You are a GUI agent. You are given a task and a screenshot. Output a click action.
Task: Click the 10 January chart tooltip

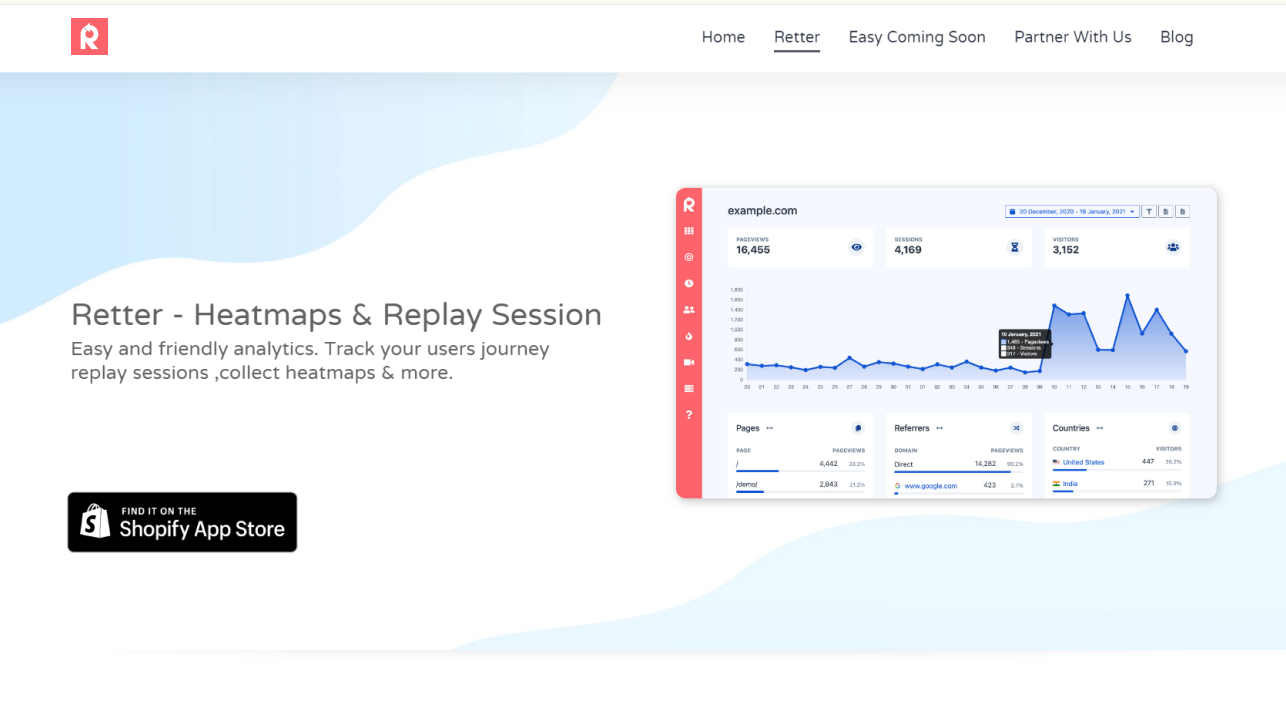[1025, 344]
